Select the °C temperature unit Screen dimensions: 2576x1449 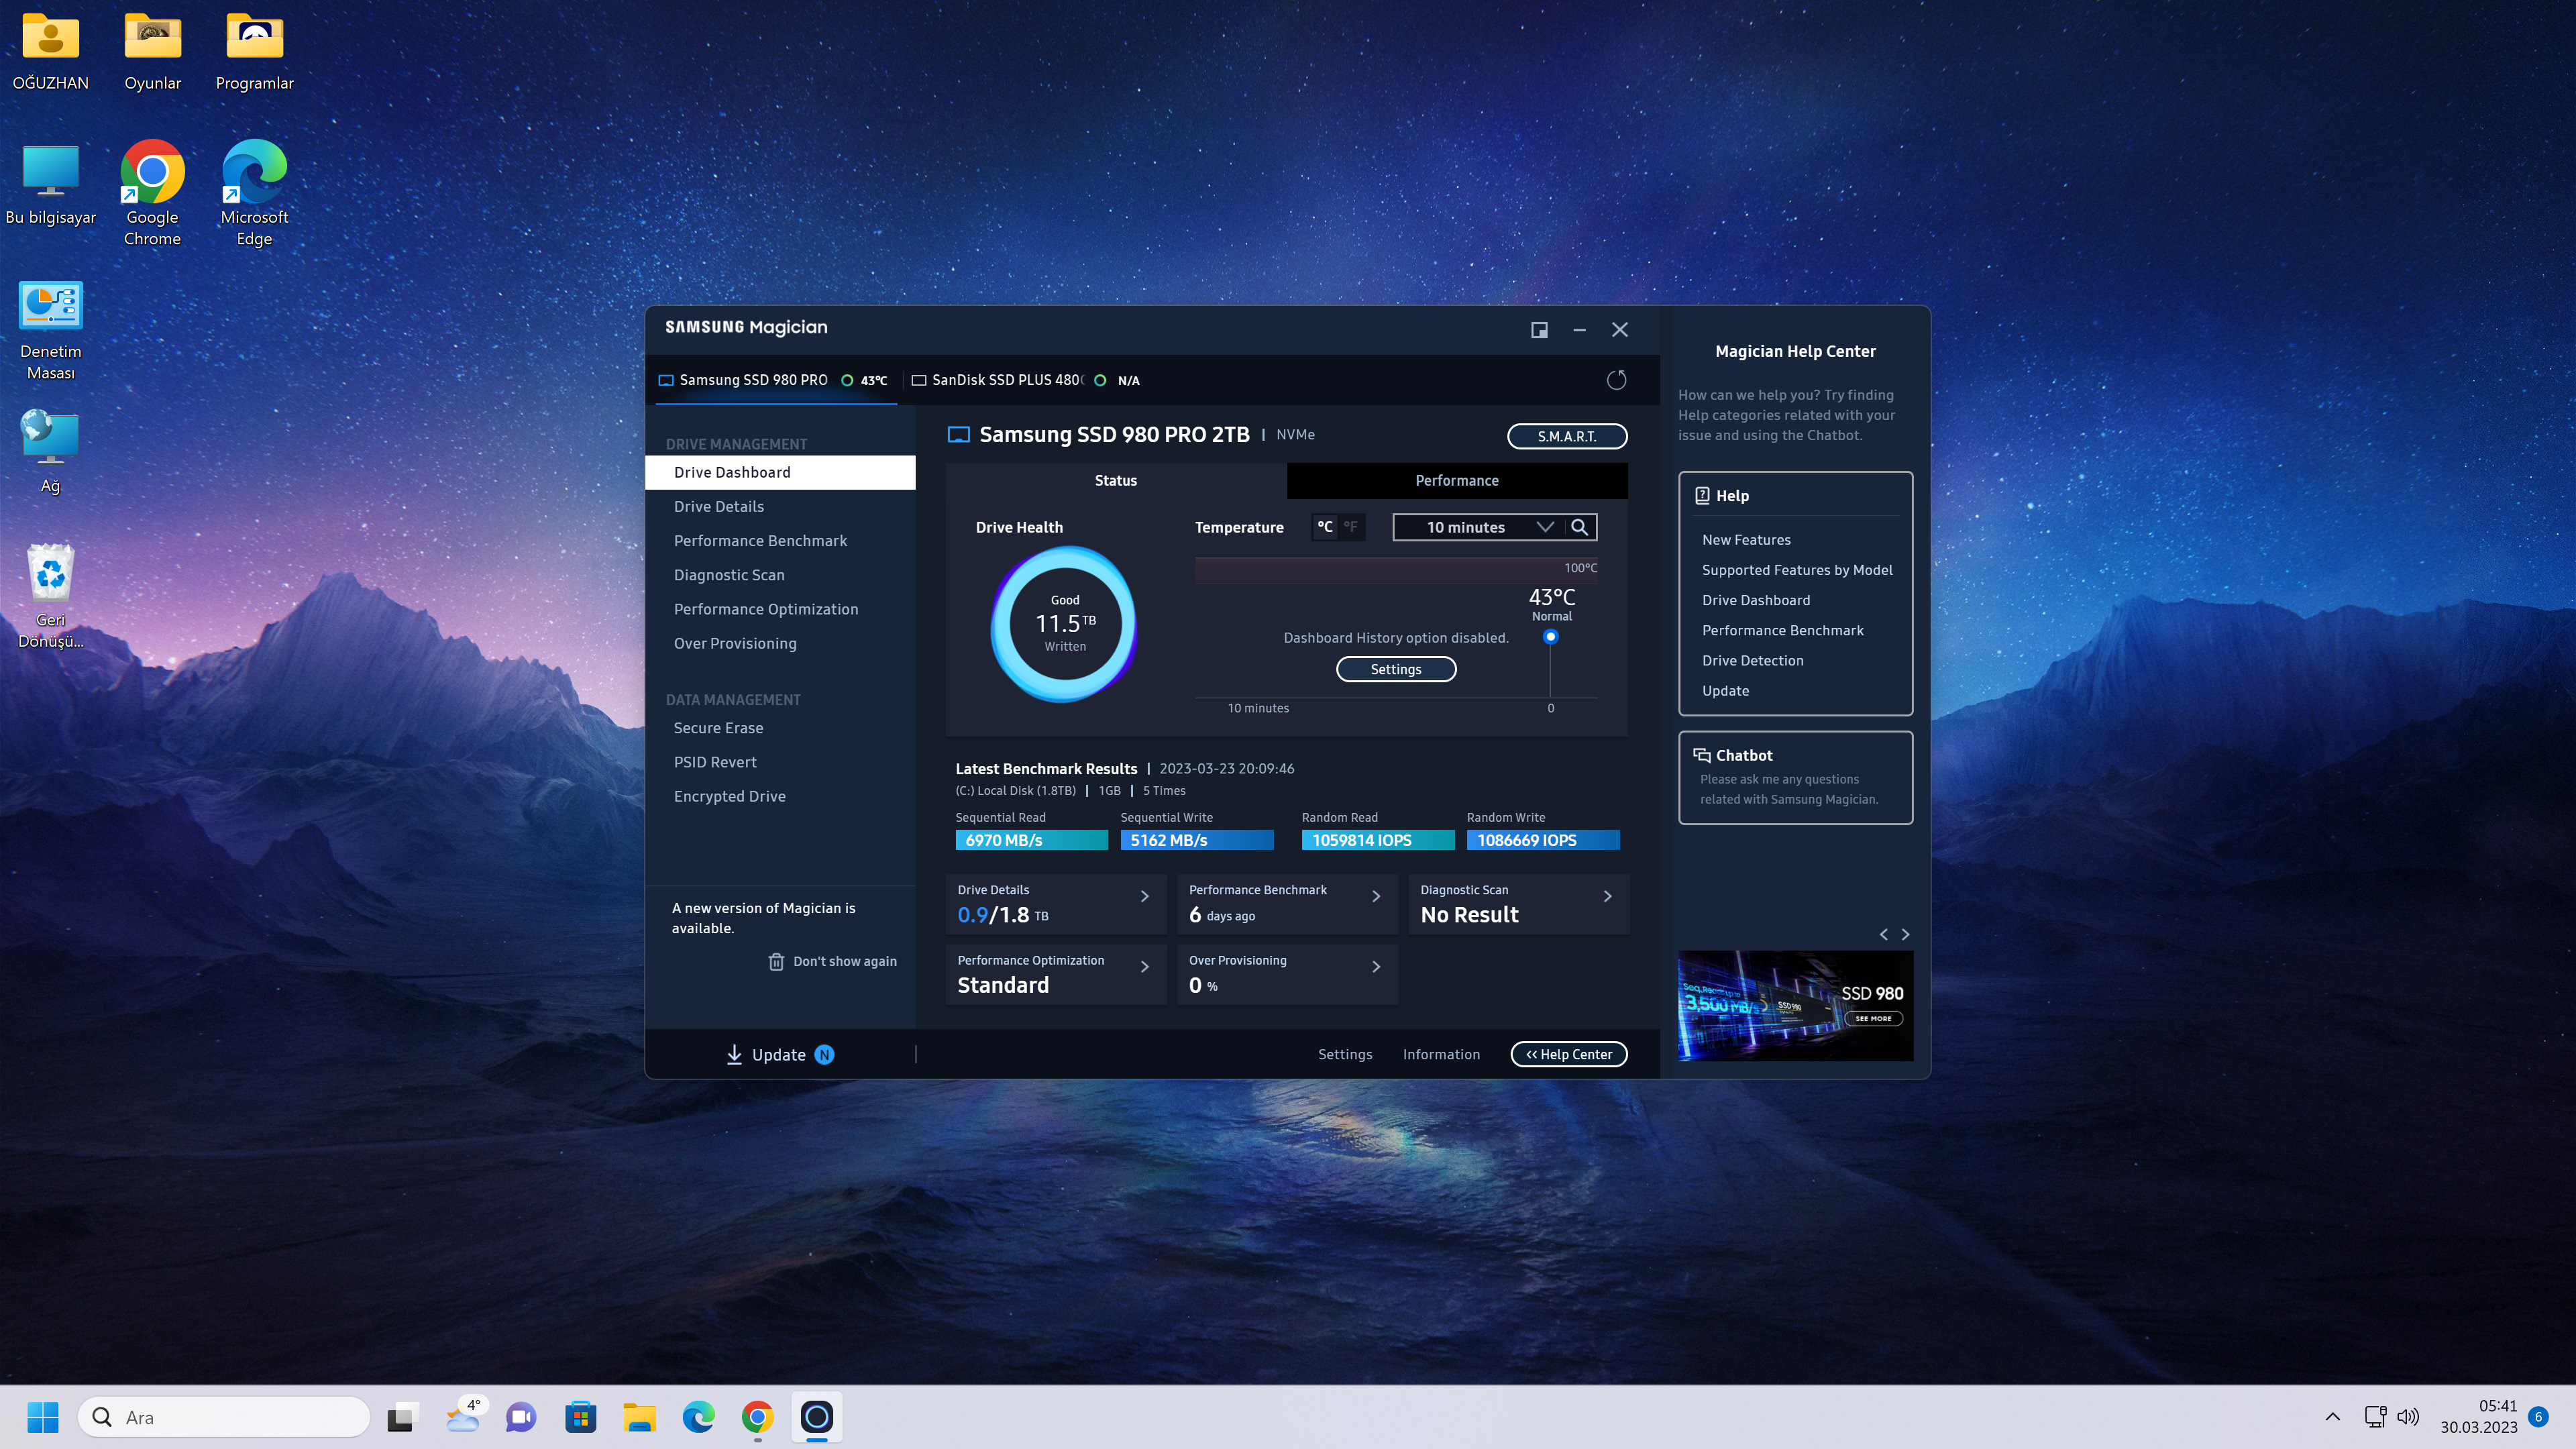point(1324,527)
